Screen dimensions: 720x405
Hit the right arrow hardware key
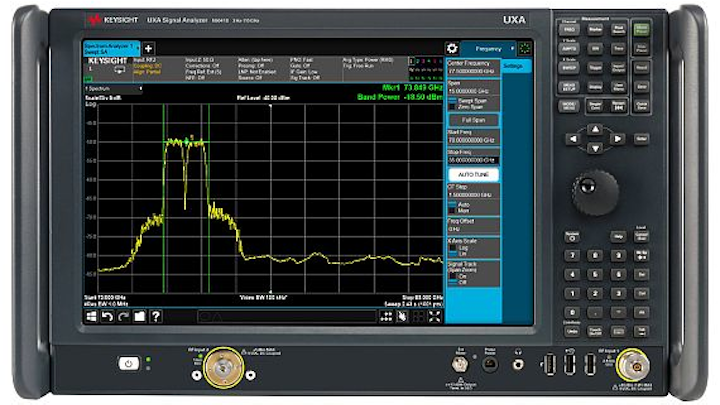[618, 139]
